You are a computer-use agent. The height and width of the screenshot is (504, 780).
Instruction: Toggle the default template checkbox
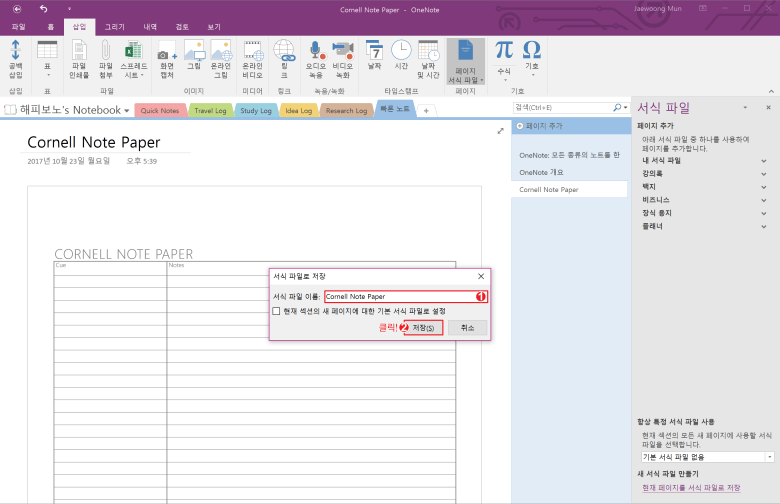[x=276, y=311]
